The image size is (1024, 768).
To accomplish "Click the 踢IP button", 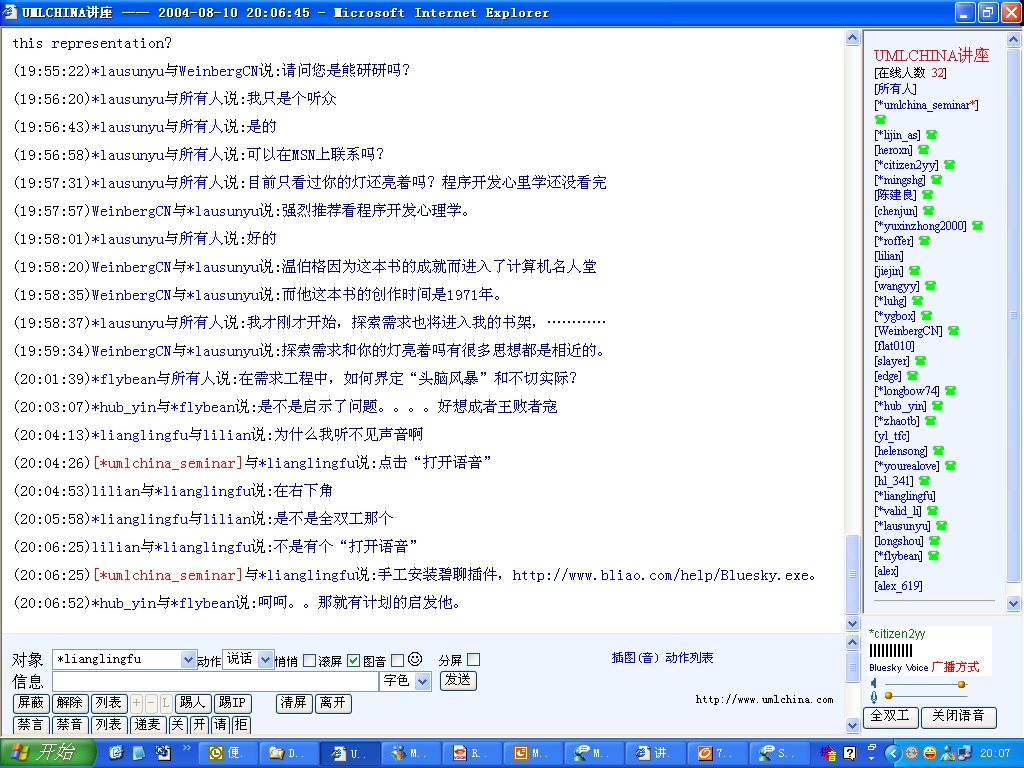I will point(232,703).
